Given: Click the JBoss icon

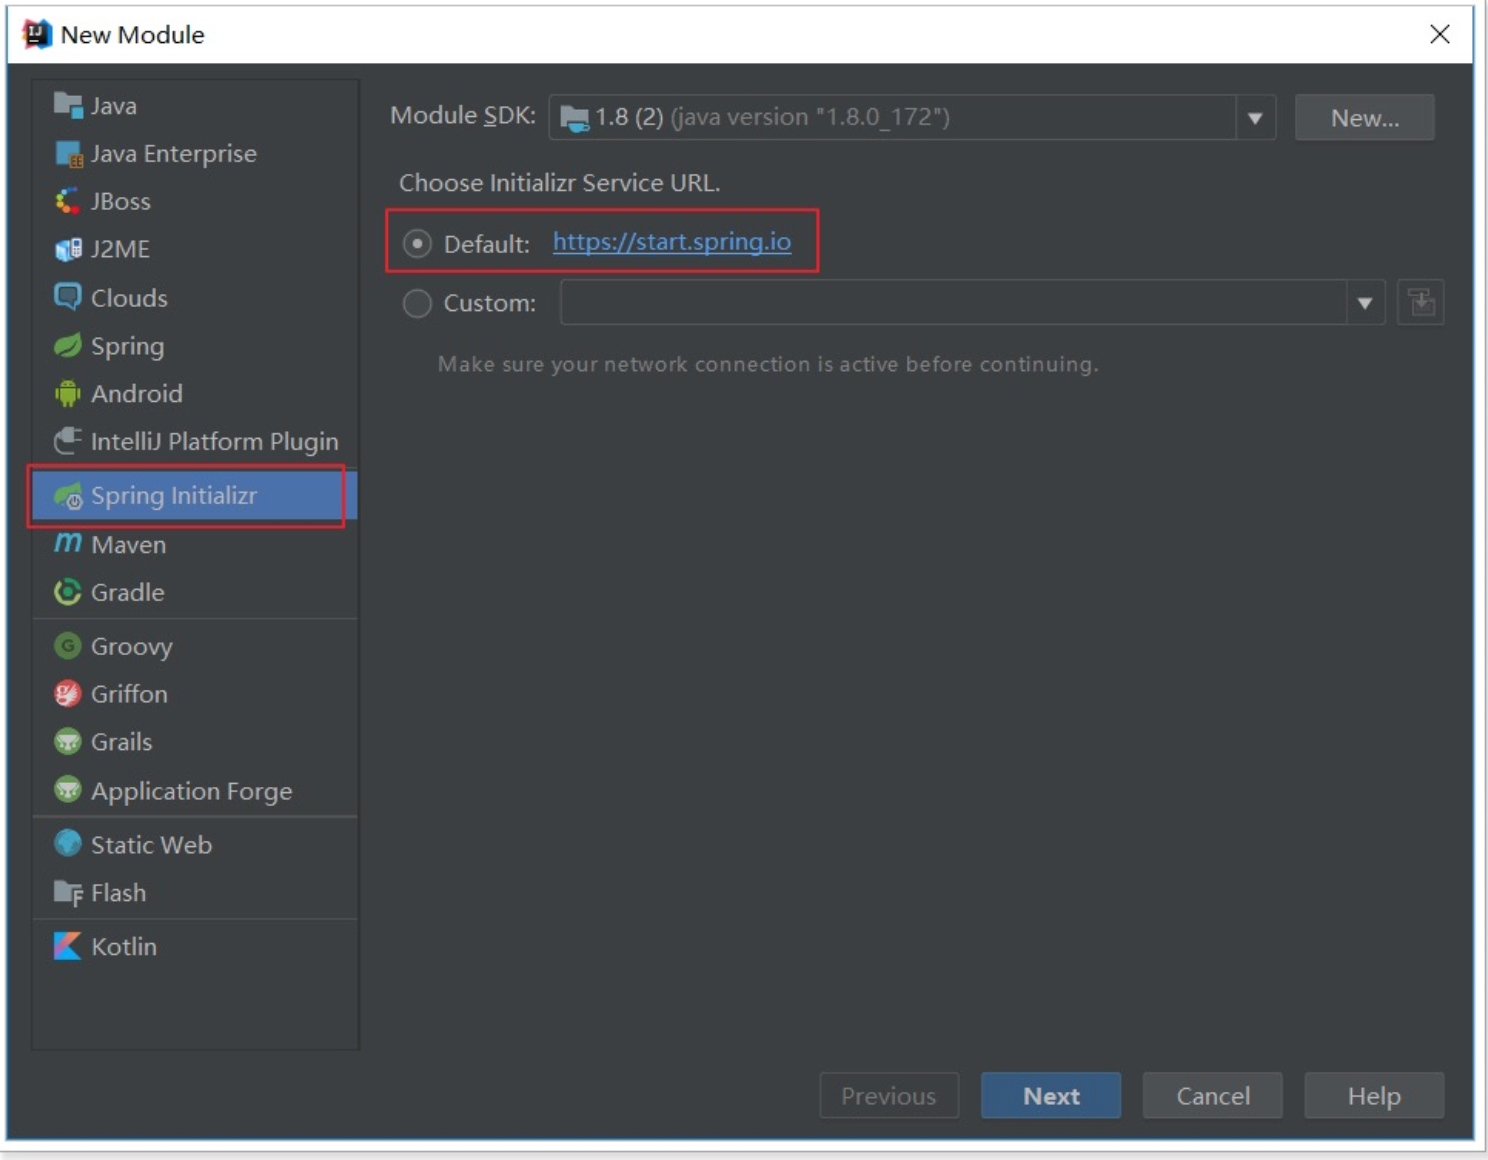Looking at the screenshot, I should click(68, 201).
